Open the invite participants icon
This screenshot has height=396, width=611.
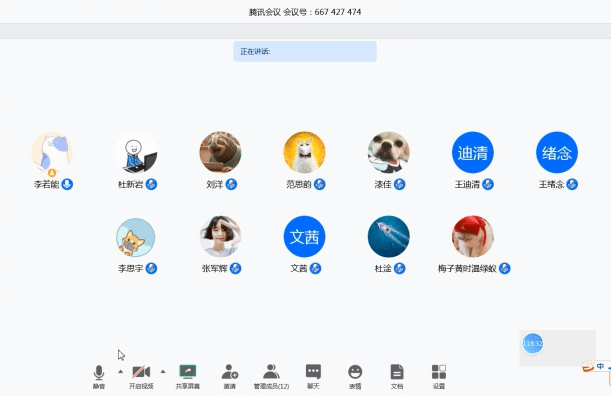click(x=230, y=376)
